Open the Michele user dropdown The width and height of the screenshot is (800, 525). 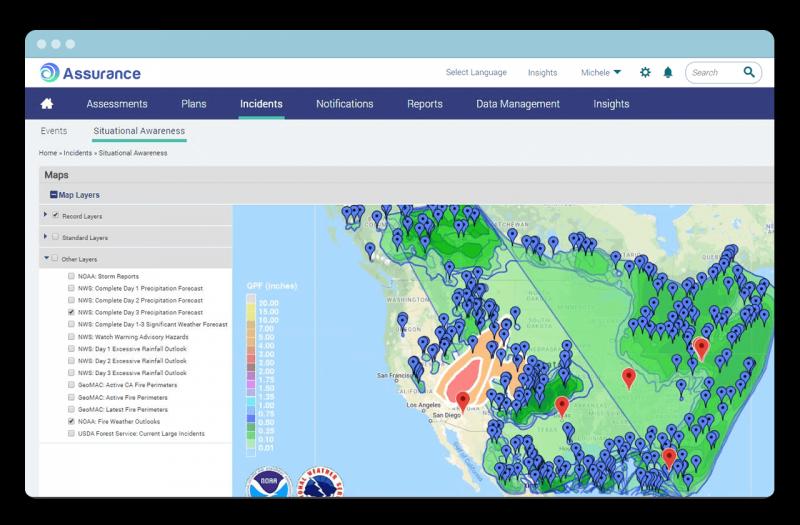click(601, 72)
